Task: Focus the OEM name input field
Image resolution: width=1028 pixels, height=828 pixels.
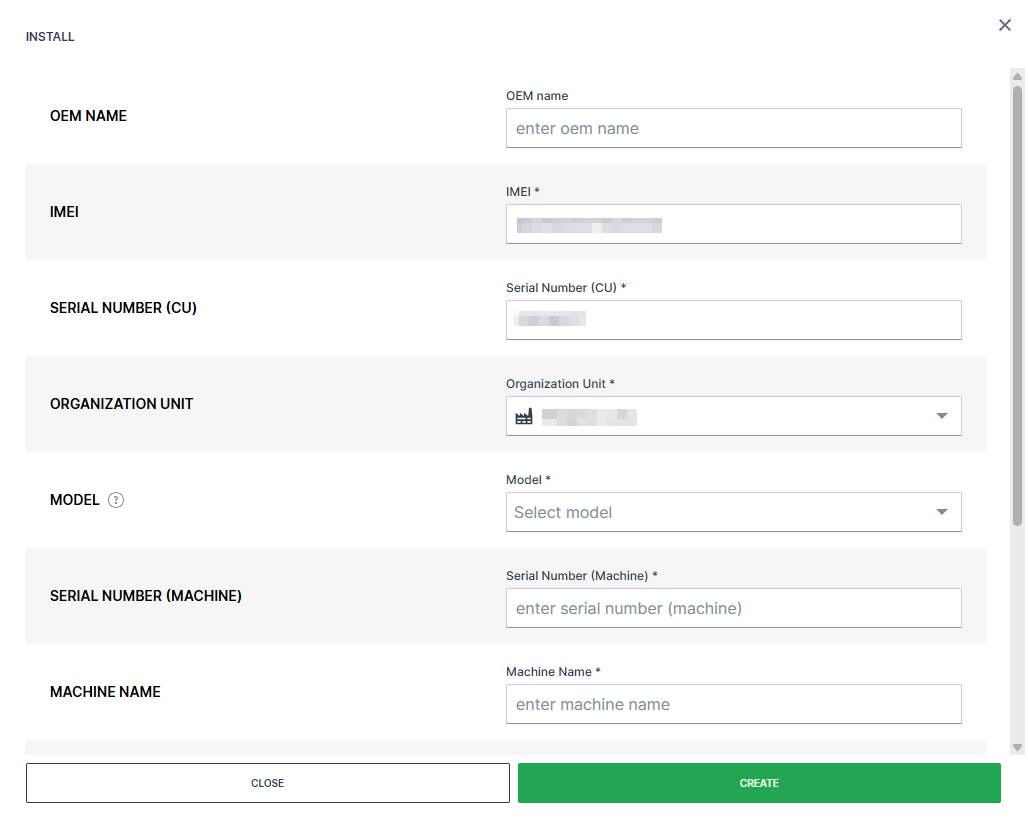Action: [x=733, y=128]
